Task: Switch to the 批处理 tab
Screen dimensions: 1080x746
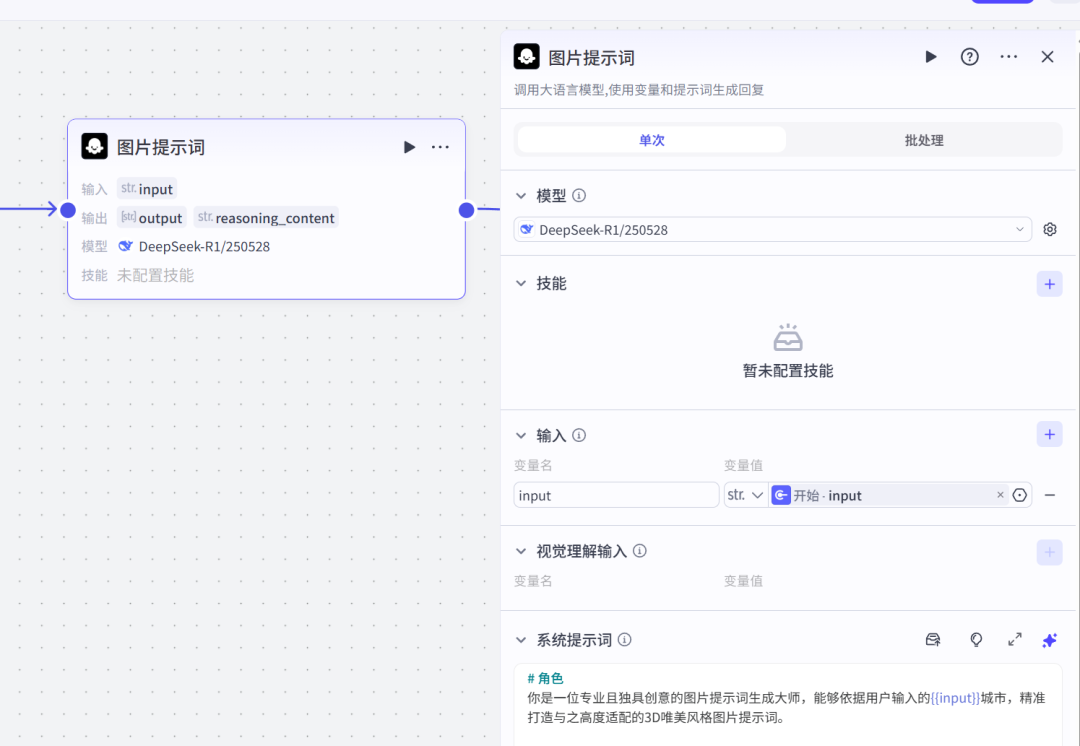Action: coord(924,140)
